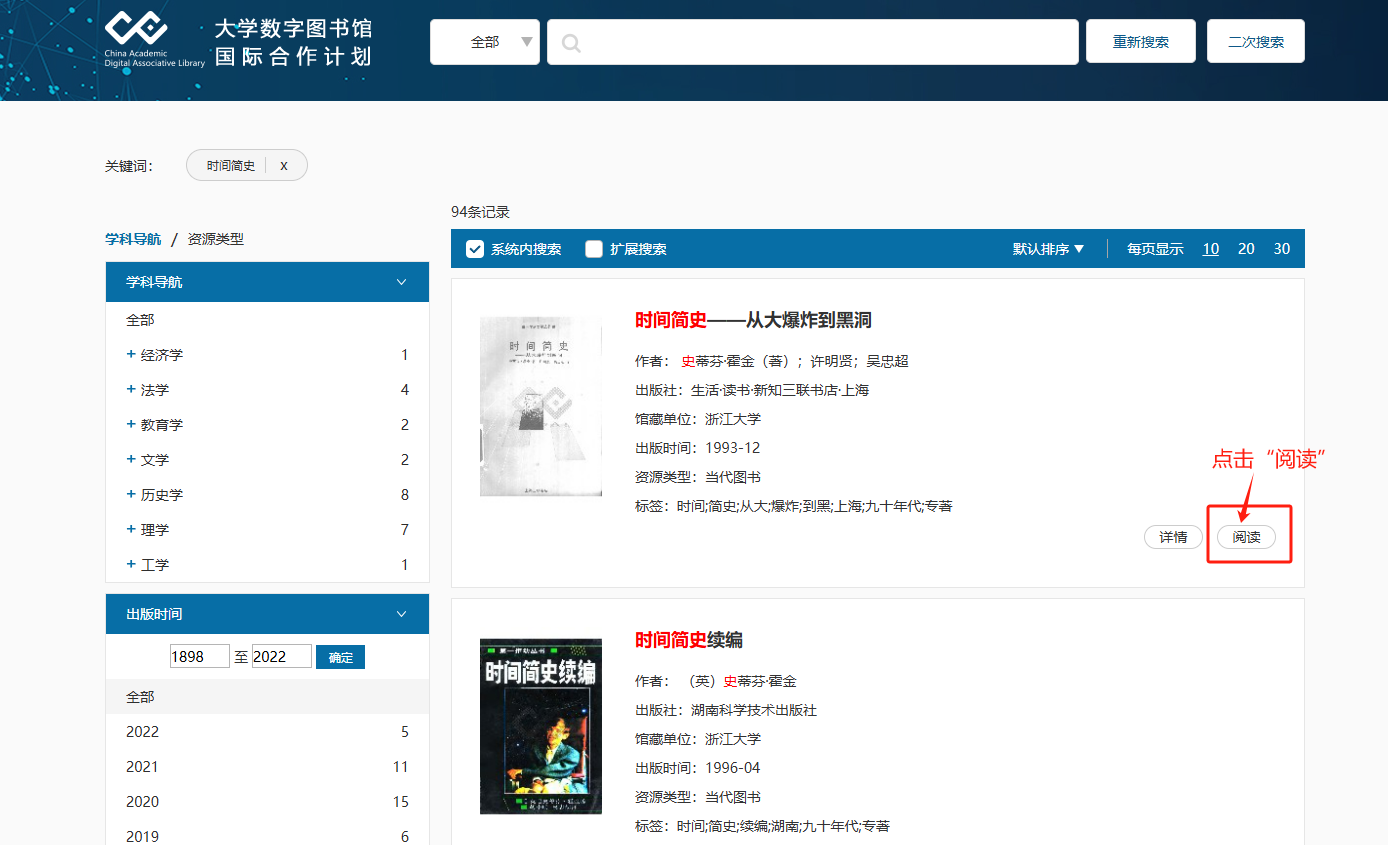Expand the 经济学 plus icon

(131, 355)
